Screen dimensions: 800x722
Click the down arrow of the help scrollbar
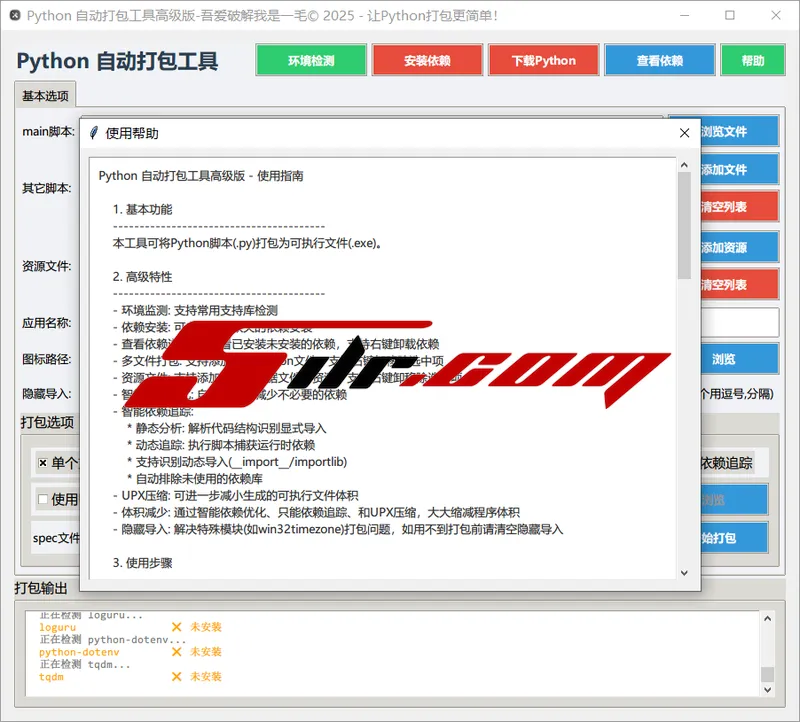coord(684,573)
